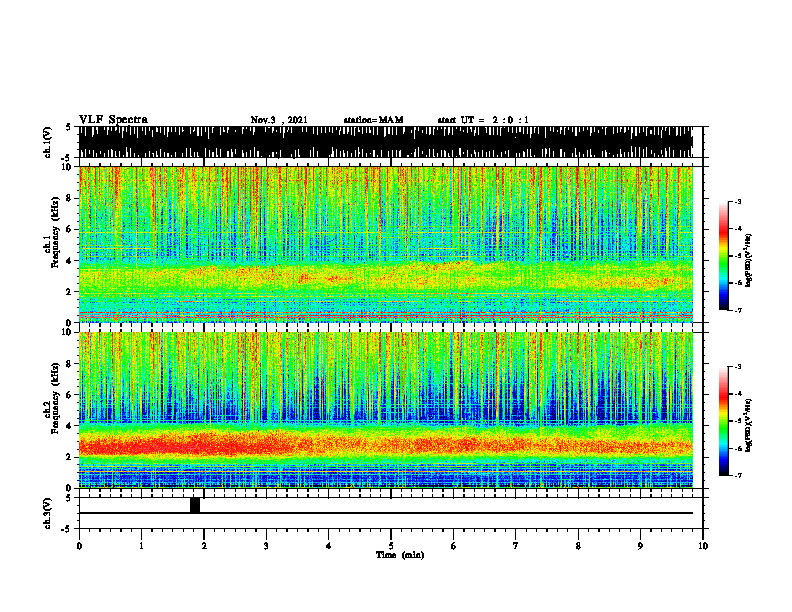Click the '6' kHz label on ch.2 axis
The width and height of the screenshot is (792, 612).
click(70, 395)
